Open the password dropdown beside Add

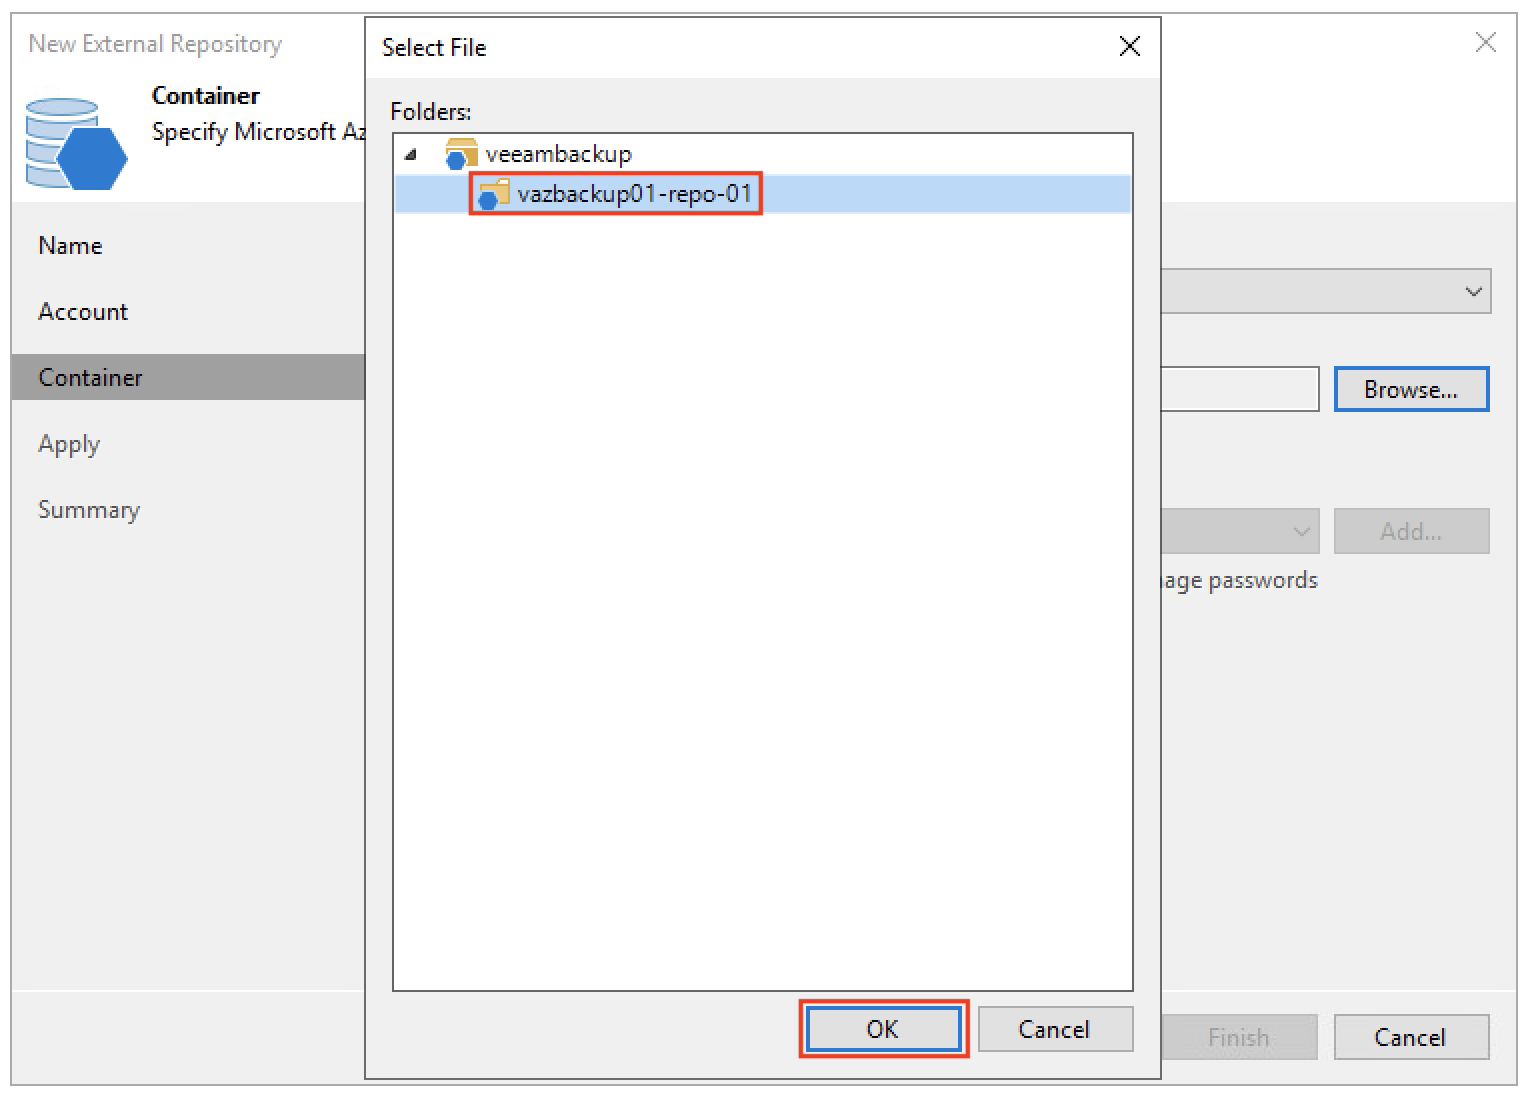click(x=1240, y=531)
